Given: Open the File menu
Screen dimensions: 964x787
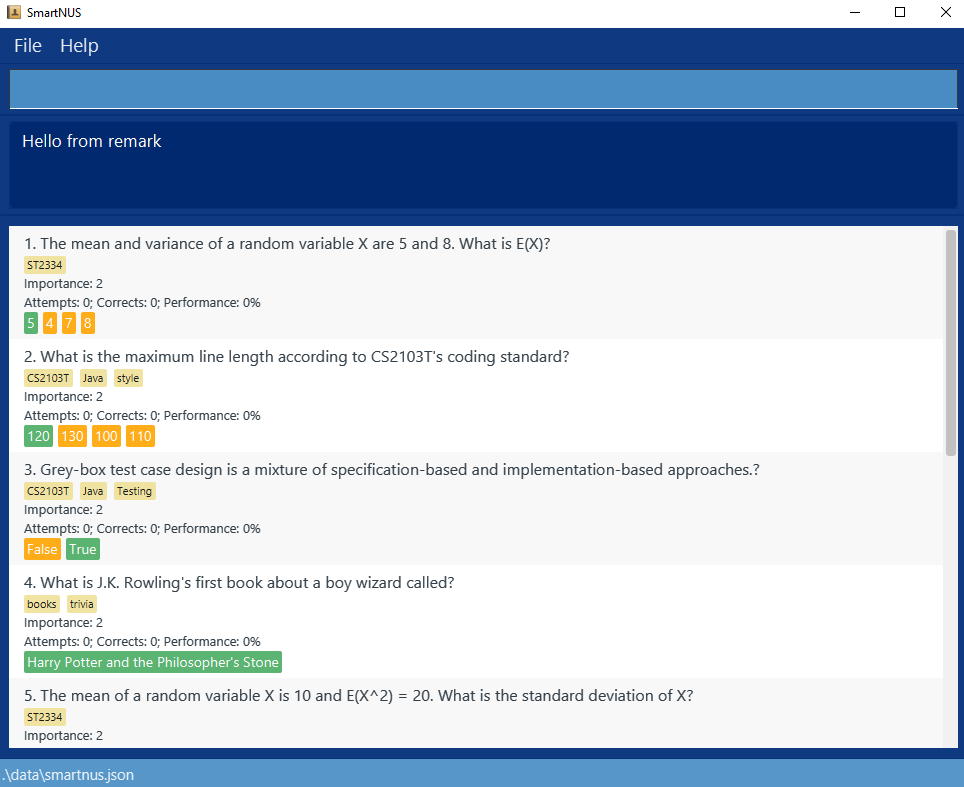Looking at the screenshot, I should 26,45.
